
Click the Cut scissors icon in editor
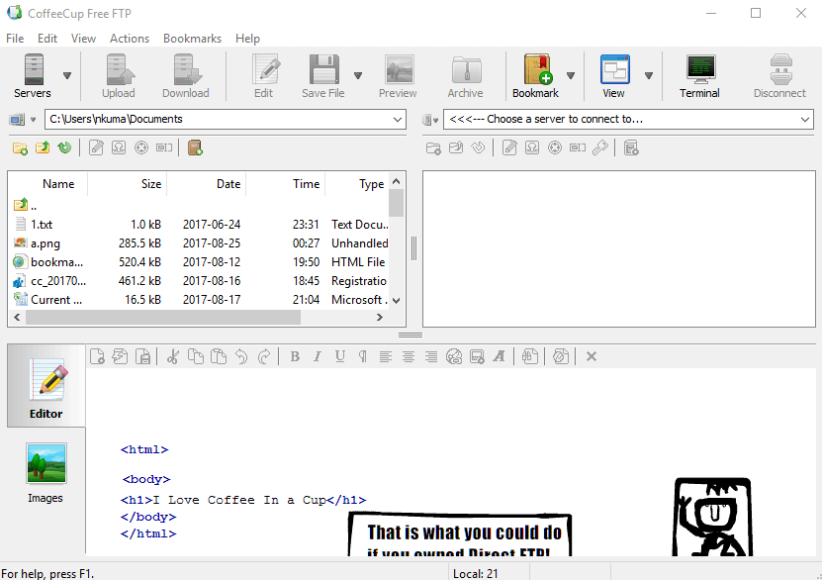click(172, 357)
